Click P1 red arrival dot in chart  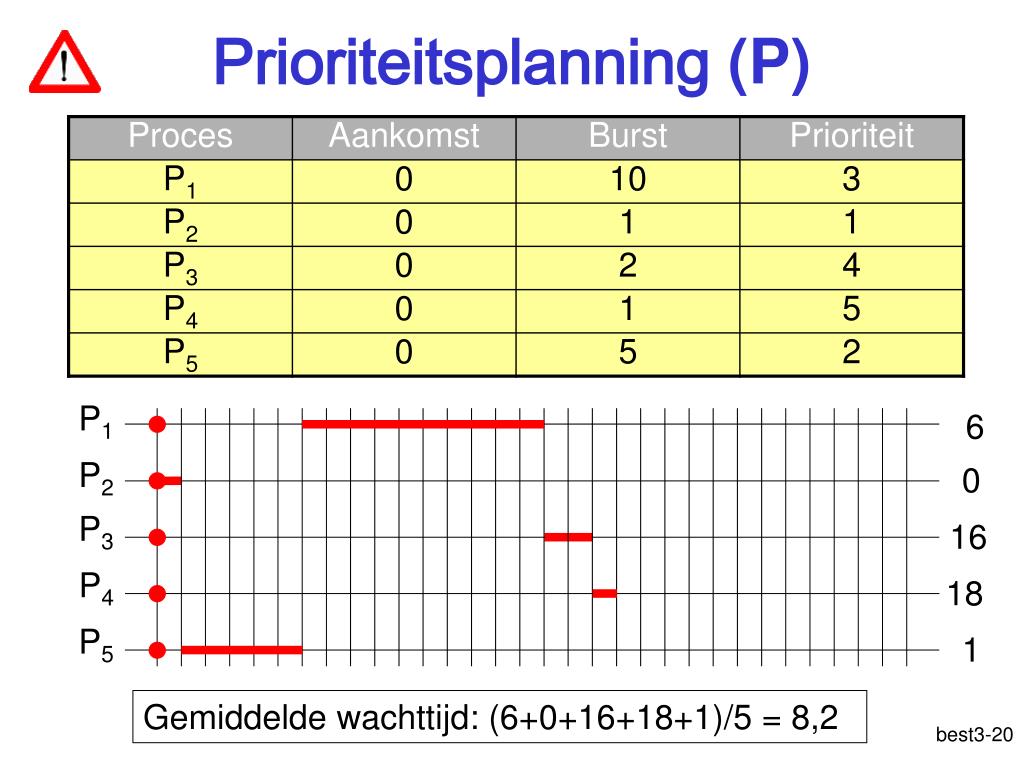[x=157, y=424]
